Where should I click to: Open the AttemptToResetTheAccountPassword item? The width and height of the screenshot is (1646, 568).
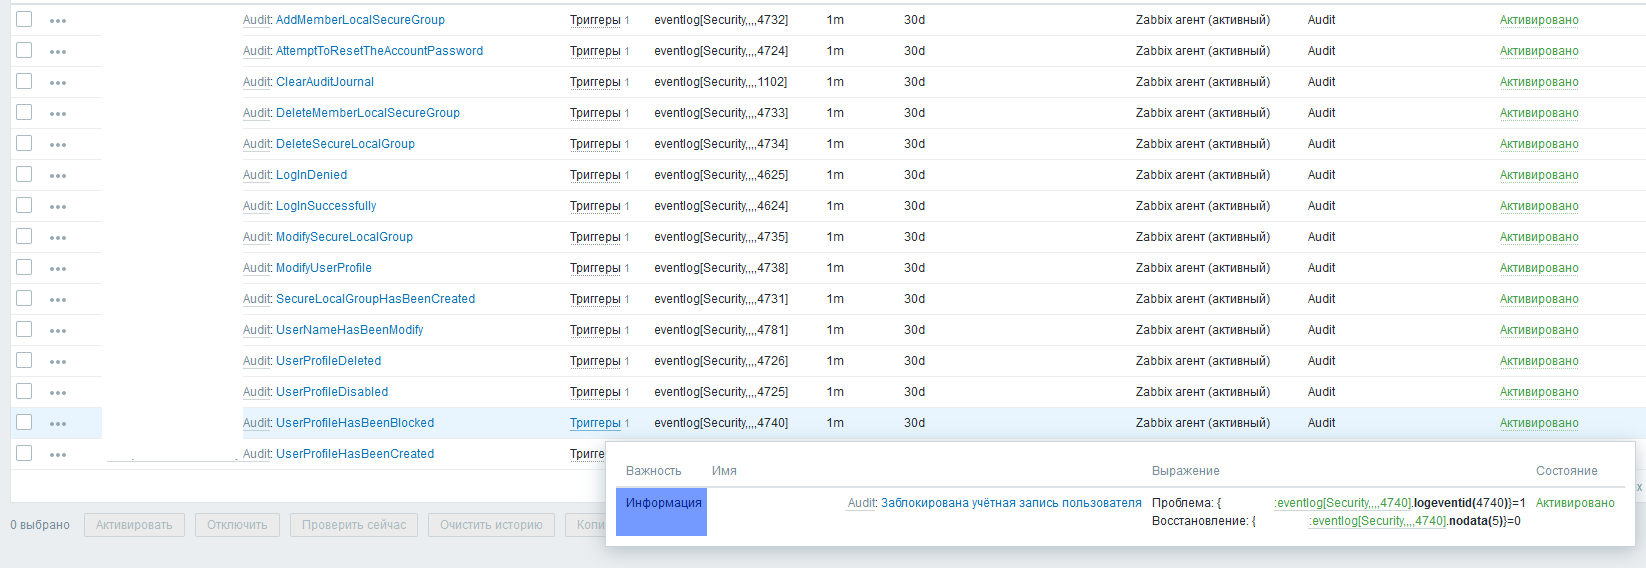(379, 51)
